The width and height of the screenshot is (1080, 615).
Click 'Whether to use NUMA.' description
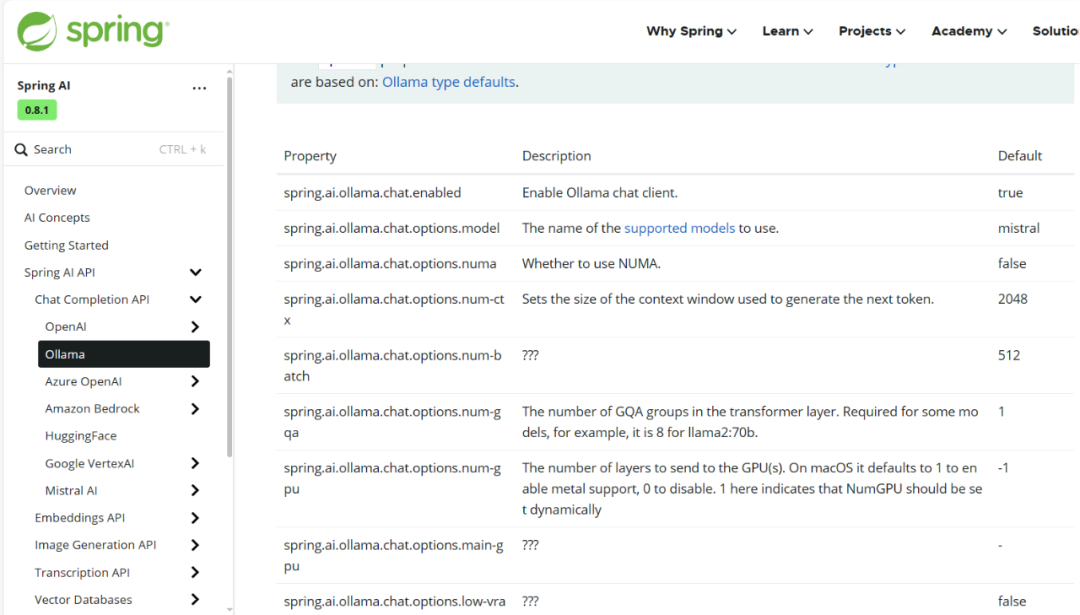(591, 264)
